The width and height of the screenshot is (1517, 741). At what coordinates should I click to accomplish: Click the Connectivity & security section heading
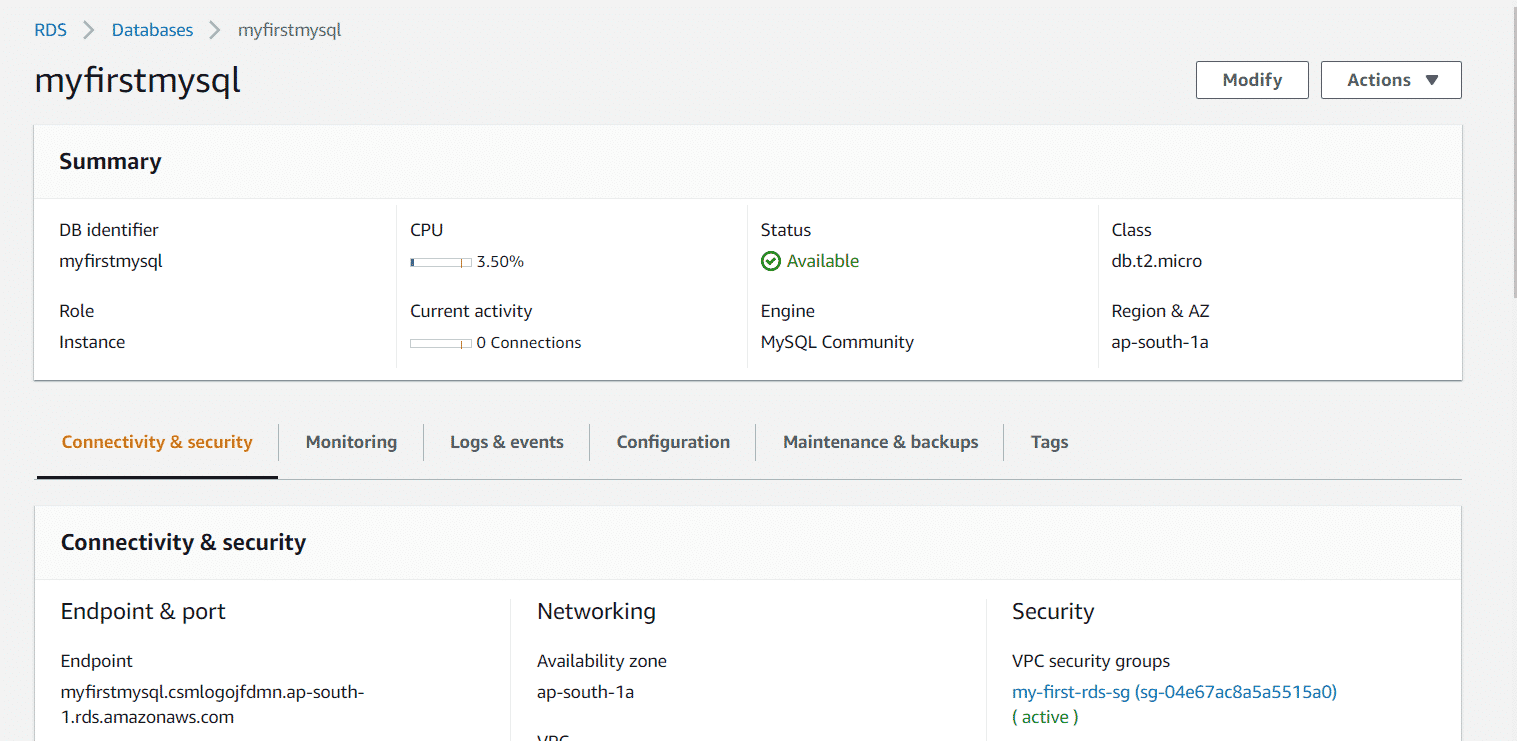183,542
